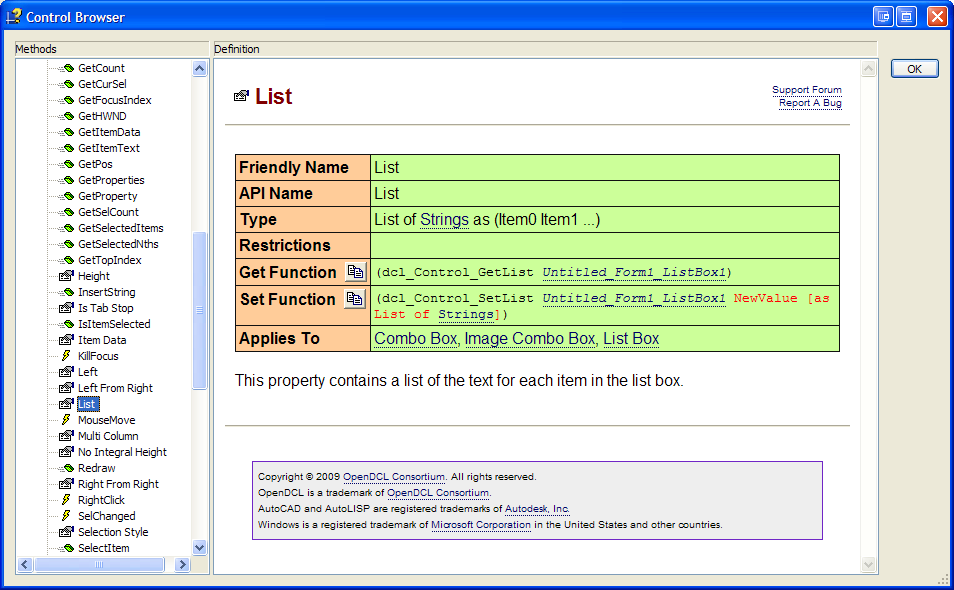Click Definition pane scroll up arrow

click(869, 69)
